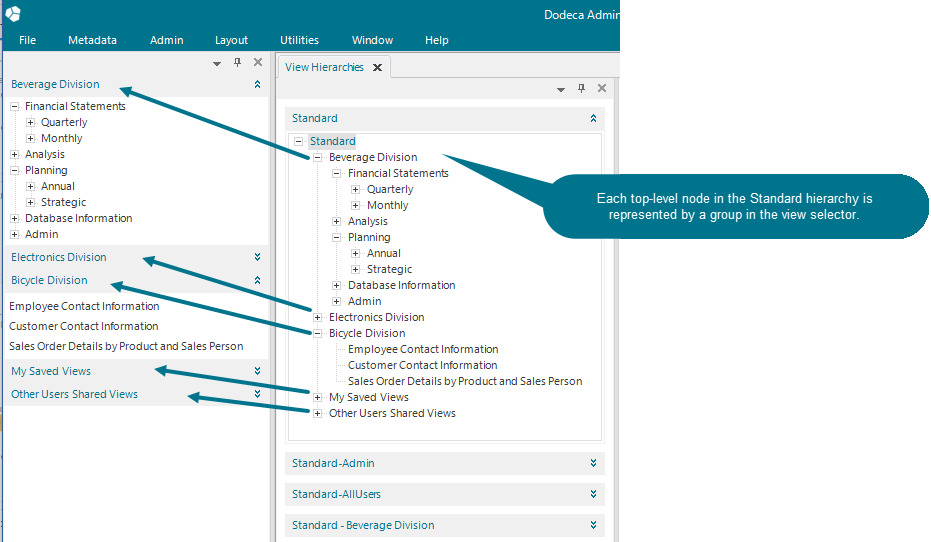Collapse Planning node in hierarchy tree
Screen dimensions: 931x542
pos(337,238)
